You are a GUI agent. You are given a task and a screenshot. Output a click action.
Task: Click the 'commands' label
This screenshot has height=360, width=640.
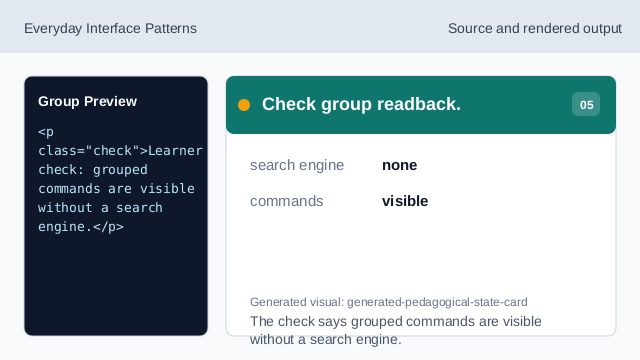coord(287,201)
